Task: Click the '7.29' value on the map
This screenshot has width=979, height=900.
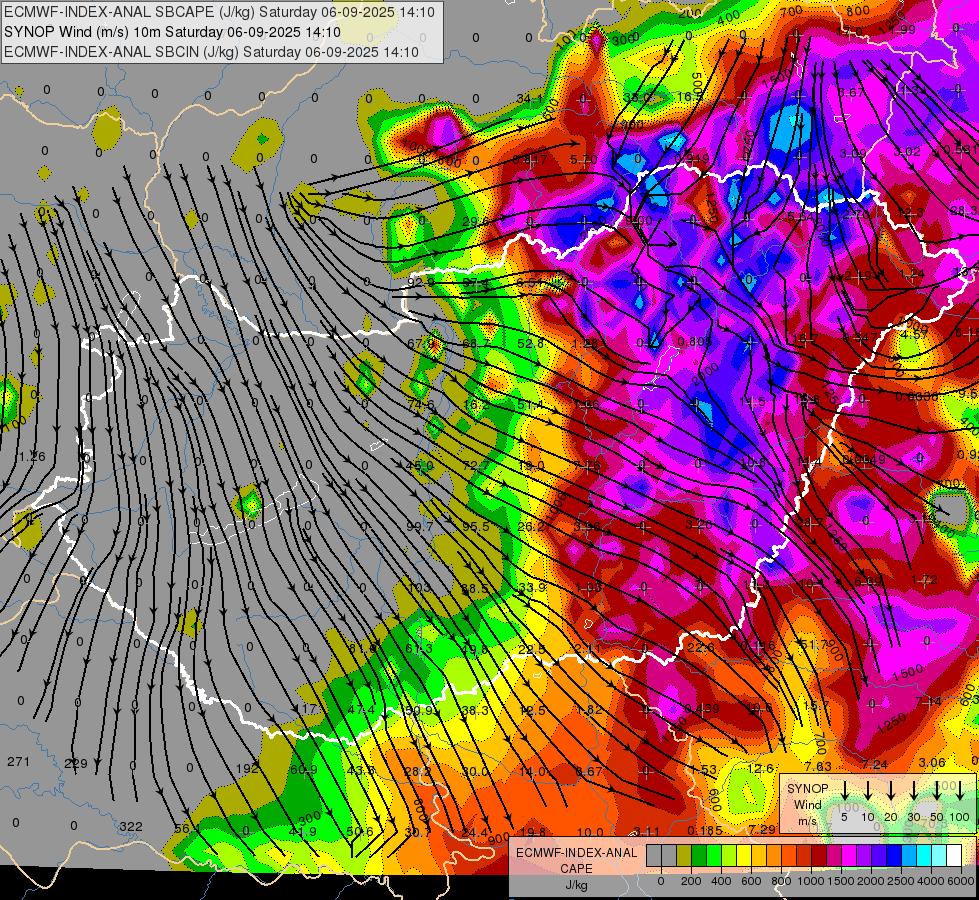Action: [762, 829]
